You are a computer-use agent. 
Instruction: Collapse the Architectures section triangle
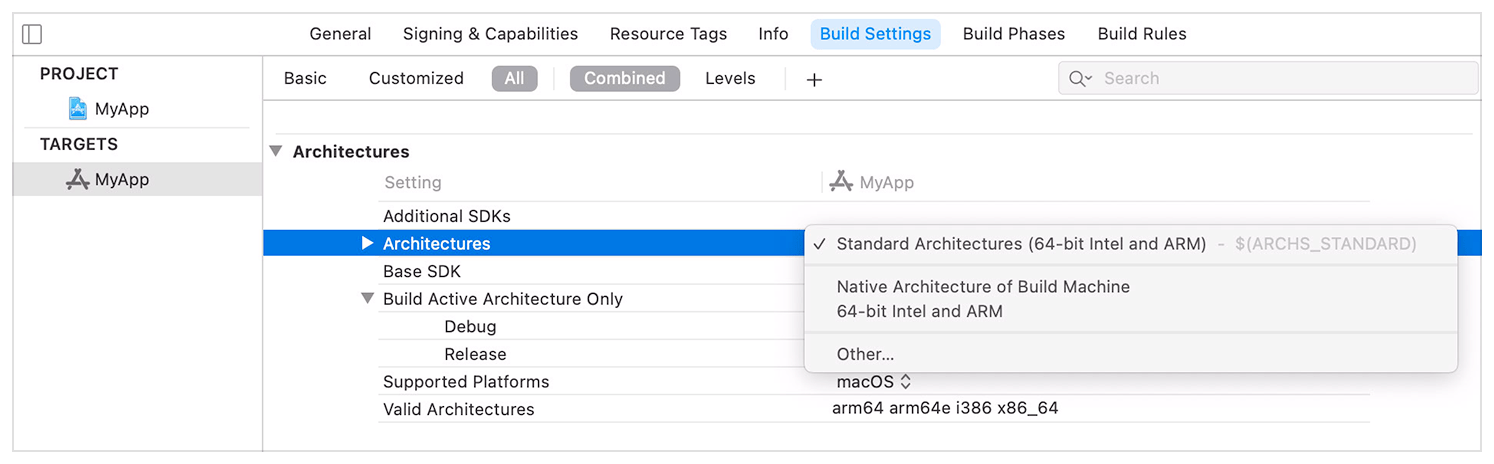point(276,152)
